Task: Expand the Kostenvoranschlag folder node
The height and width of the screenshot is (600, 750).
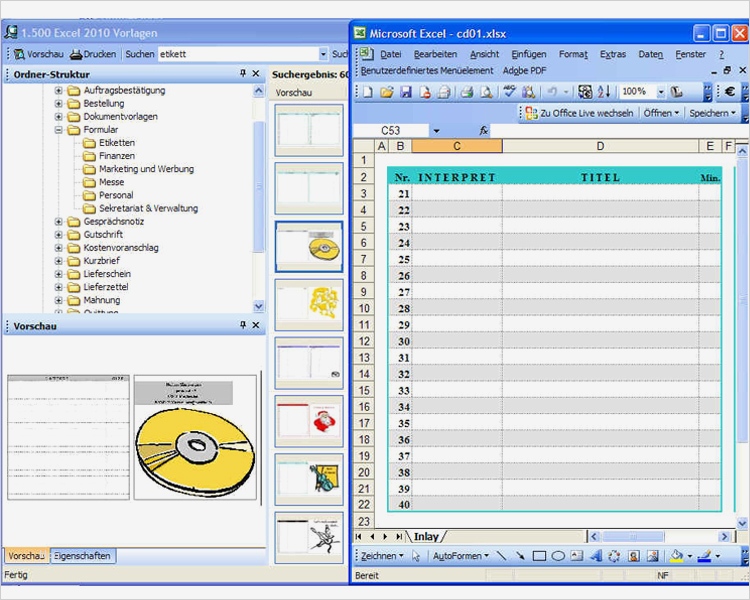Action: 58,248
